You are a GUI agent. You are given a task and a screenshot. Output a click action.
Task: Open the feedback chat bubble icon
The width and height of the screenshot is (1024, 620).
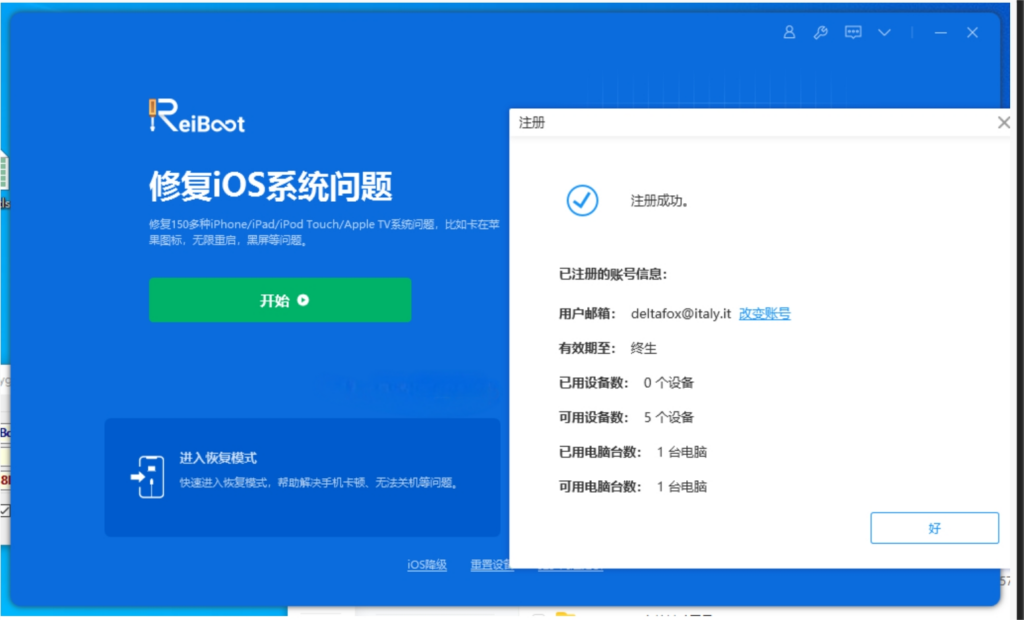(x=853, y=32)
